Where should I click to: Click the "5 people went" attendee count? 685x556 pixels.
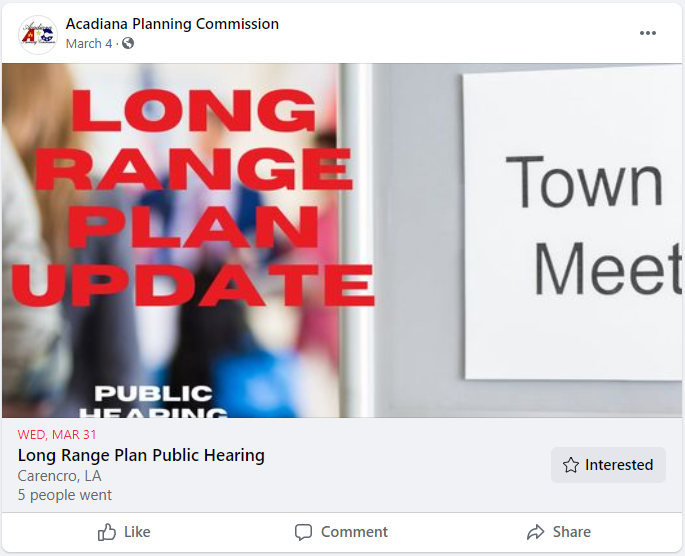[x=65, y=495]
